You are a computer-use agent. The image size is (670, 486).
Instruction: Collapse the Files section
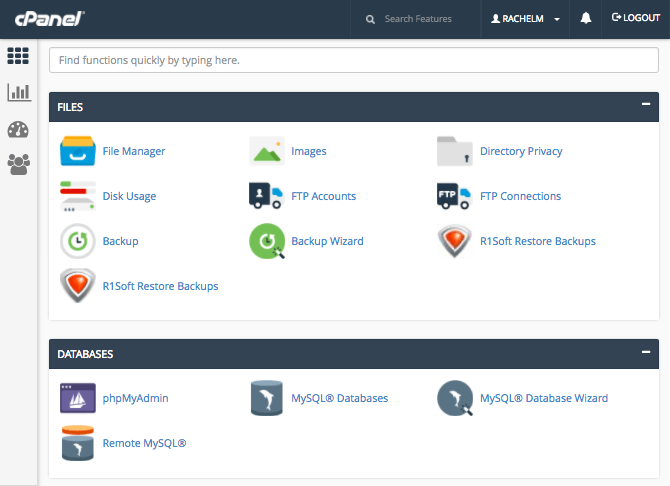click(646, 104)
